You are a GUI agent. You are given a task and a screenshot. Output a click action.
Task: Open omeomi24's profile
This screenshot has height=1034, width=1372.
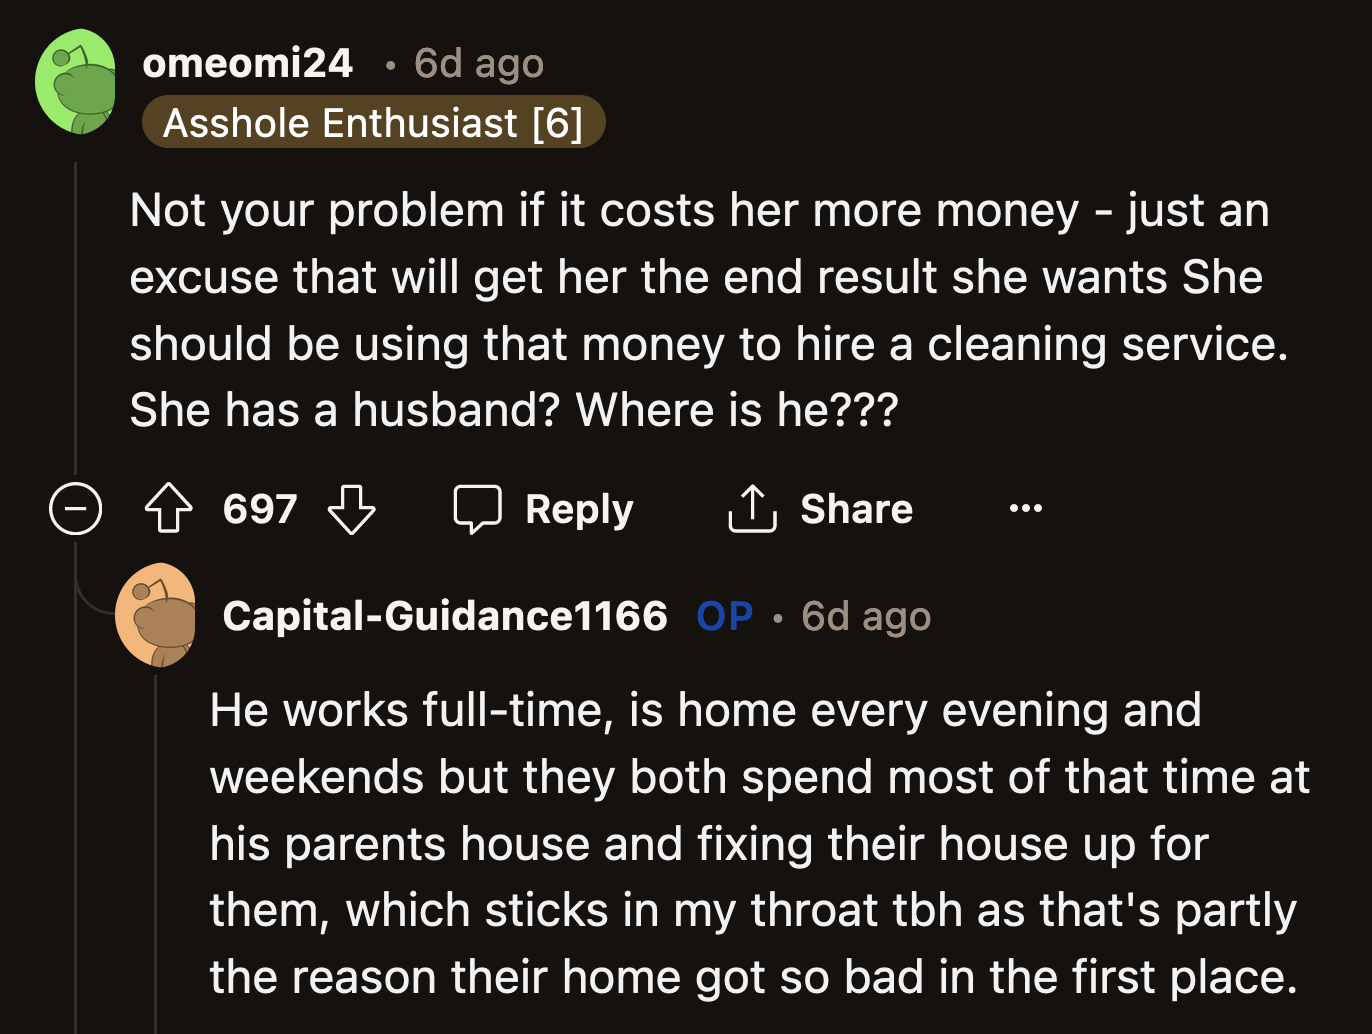coord(249,63)
